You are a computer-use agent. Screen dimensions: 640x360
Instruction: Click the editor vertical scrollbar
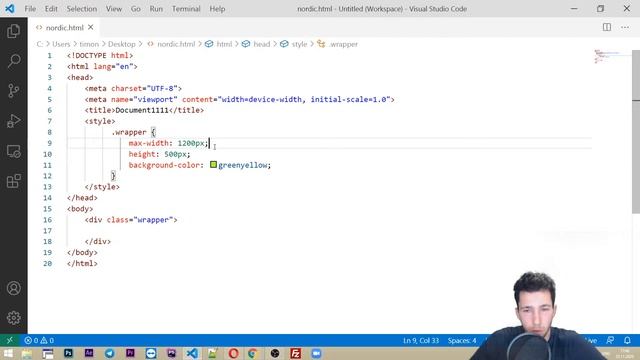tap(636, 131)
